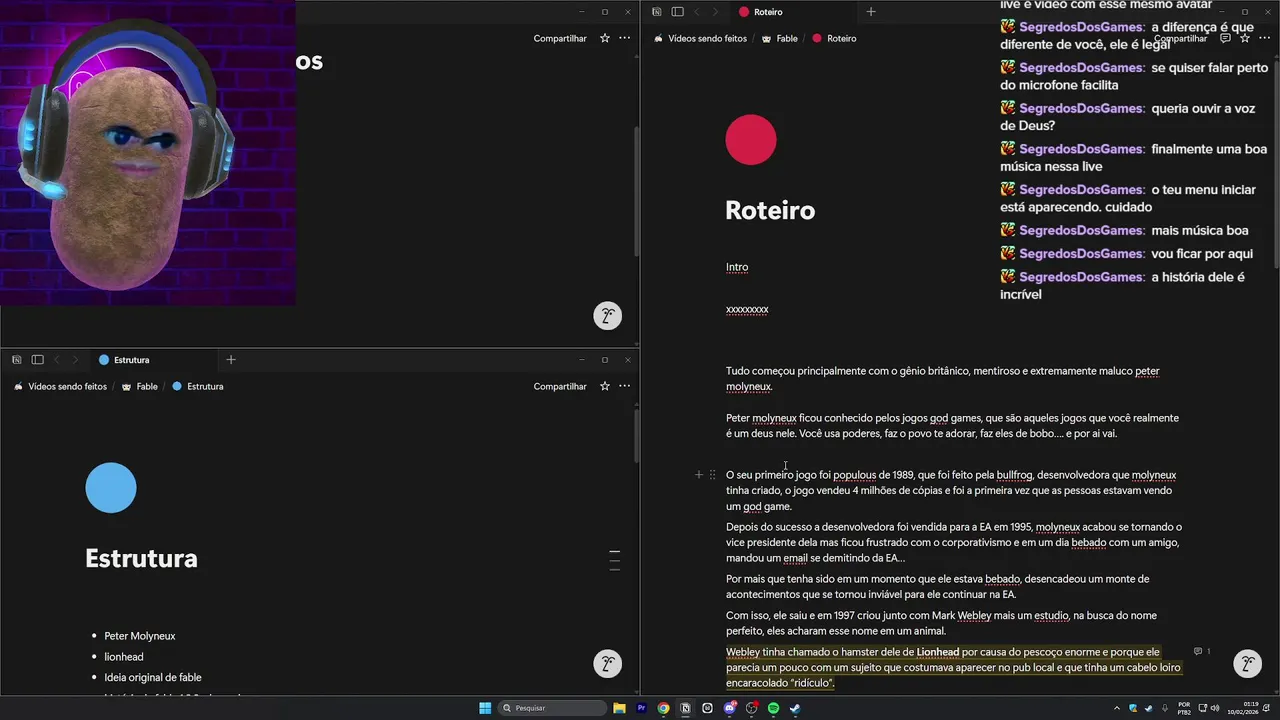Favorite the Roteiro page with star
Image resolution: width=1280 pixels, height=720 pixels.
tap(1245, 38)
